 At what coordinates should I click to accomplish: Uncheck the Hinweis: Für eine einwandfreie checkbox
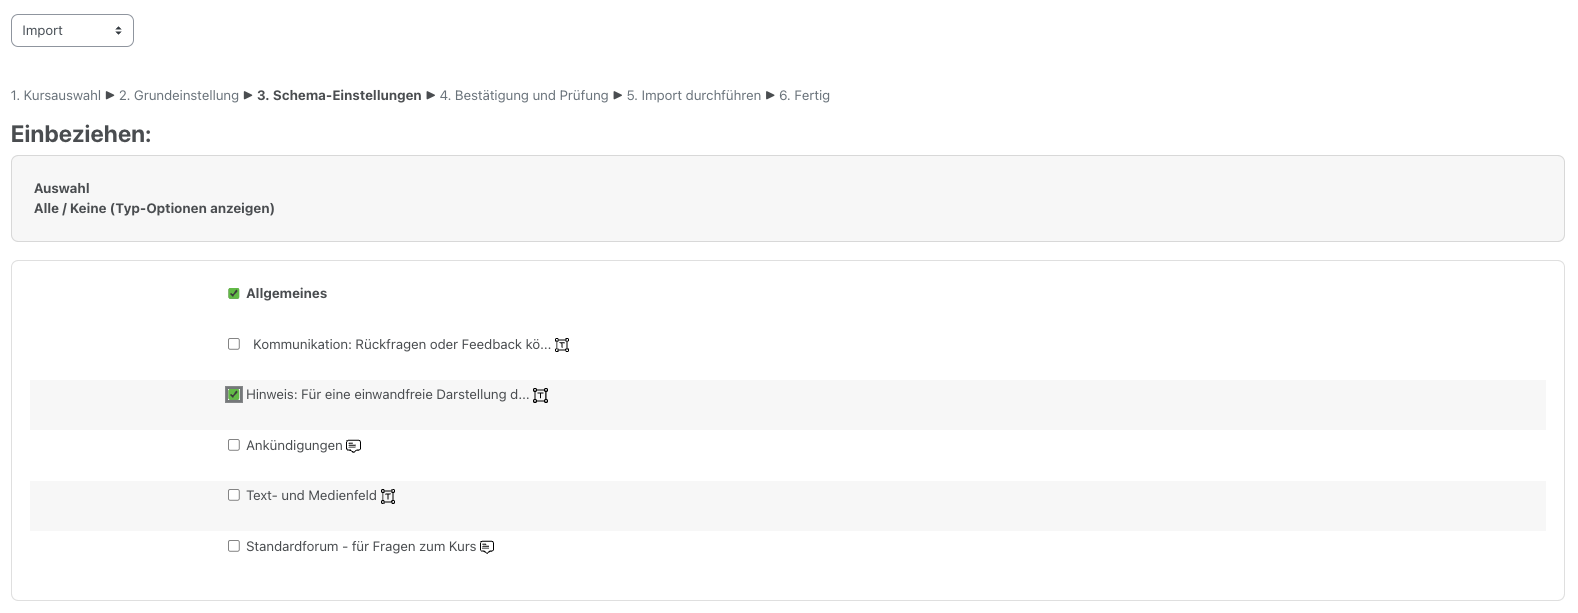click(x=234, y=395)
